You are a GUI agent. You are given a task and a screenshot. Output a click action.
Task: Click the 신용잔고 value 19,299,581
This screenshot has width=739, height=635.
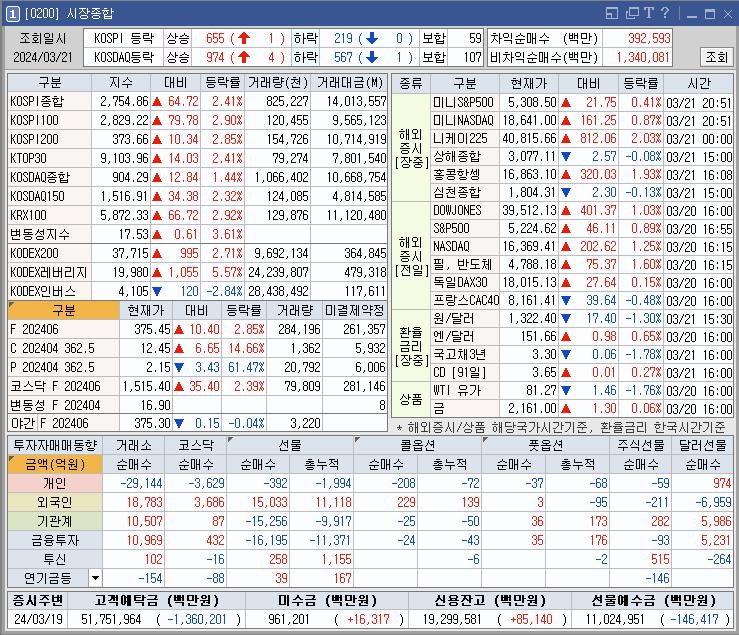coord(452,619)
